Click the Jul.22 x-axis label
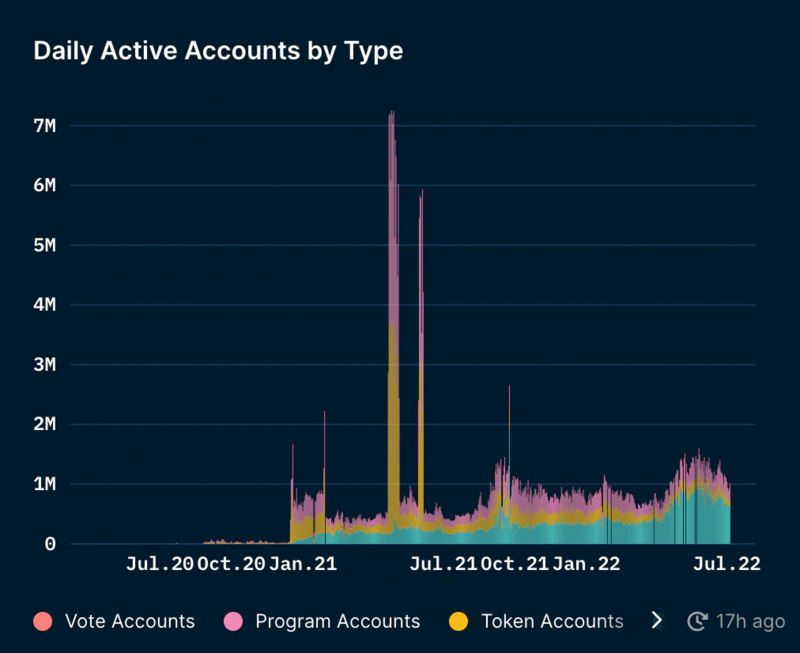 (727, 564)
